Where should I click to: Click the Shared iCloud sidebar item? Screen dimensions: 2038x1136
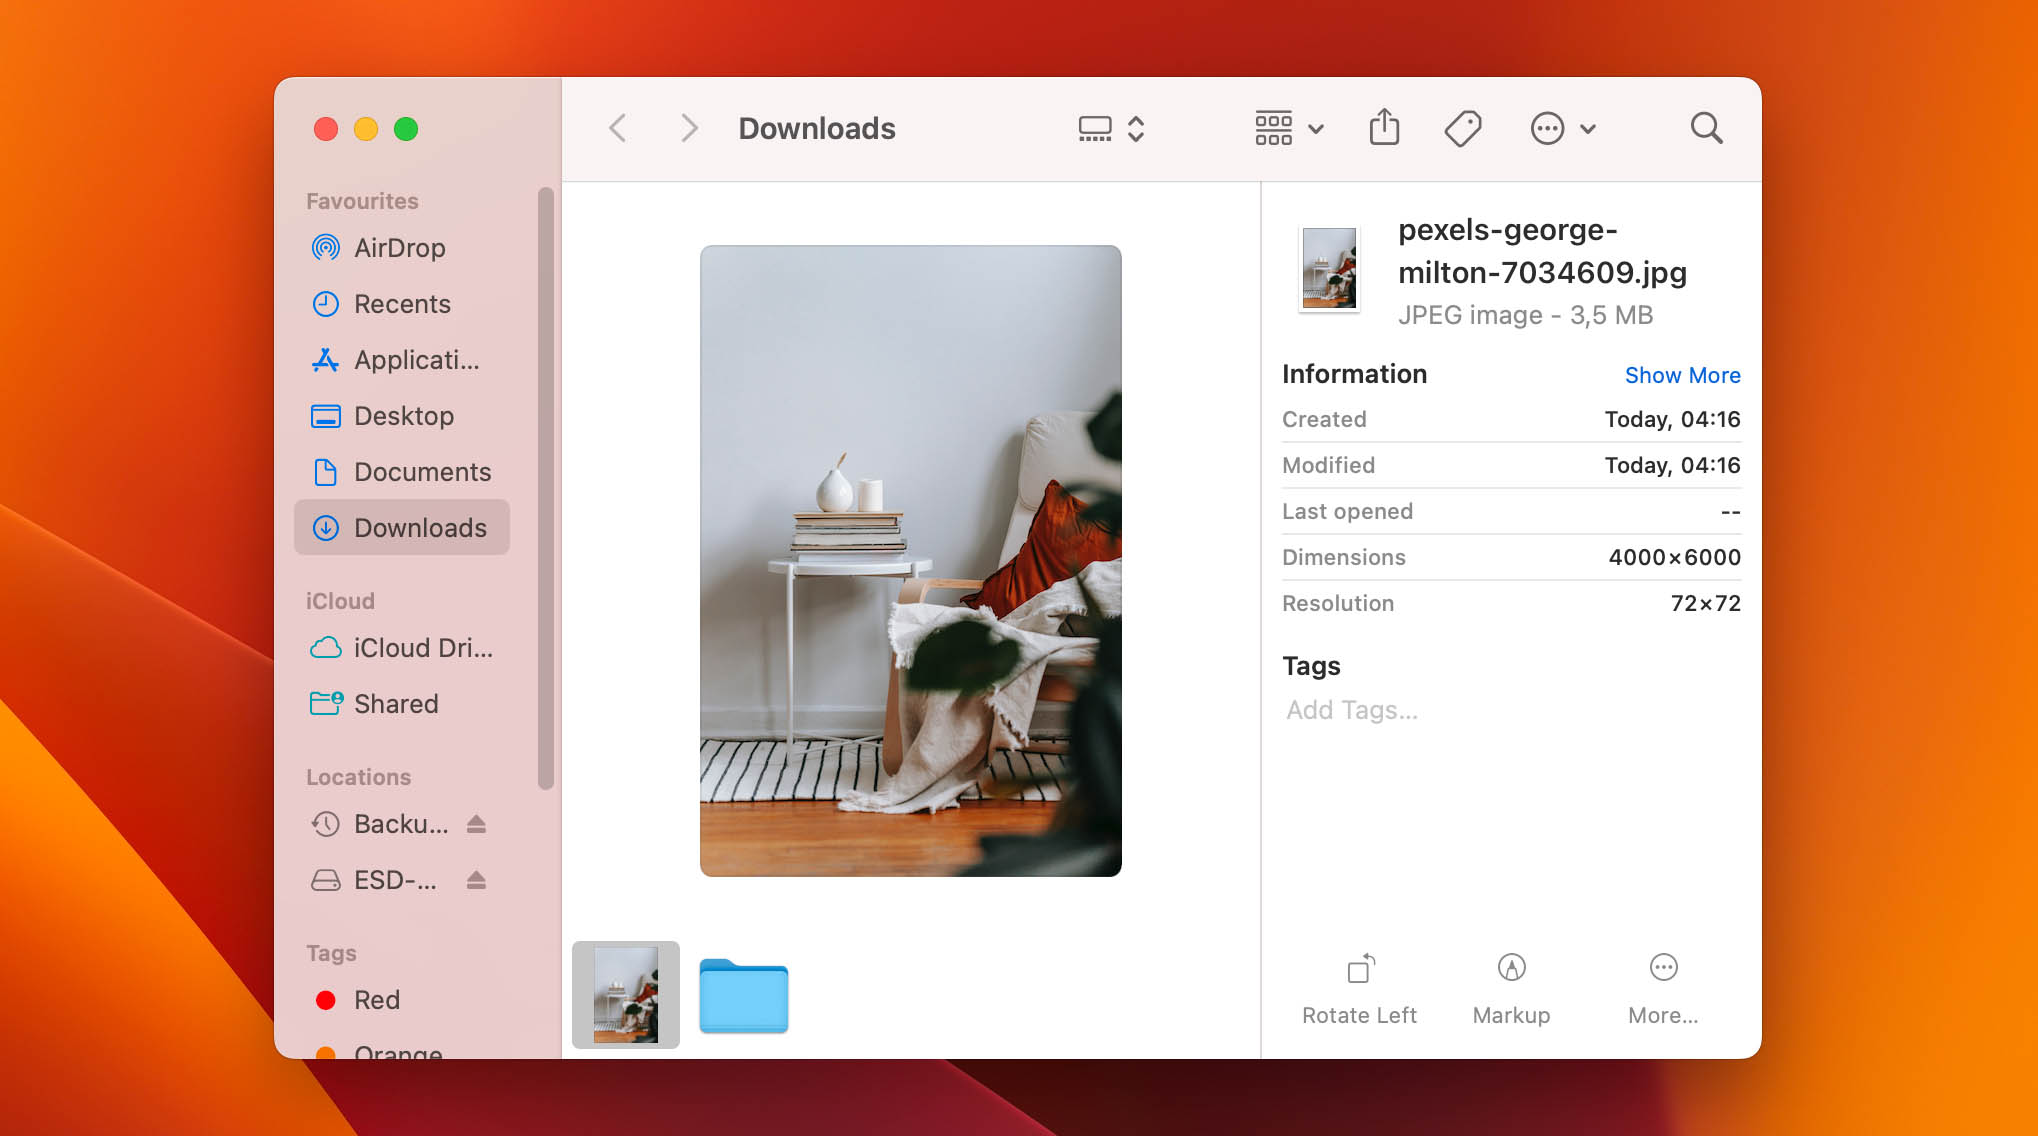coord(394,702)
